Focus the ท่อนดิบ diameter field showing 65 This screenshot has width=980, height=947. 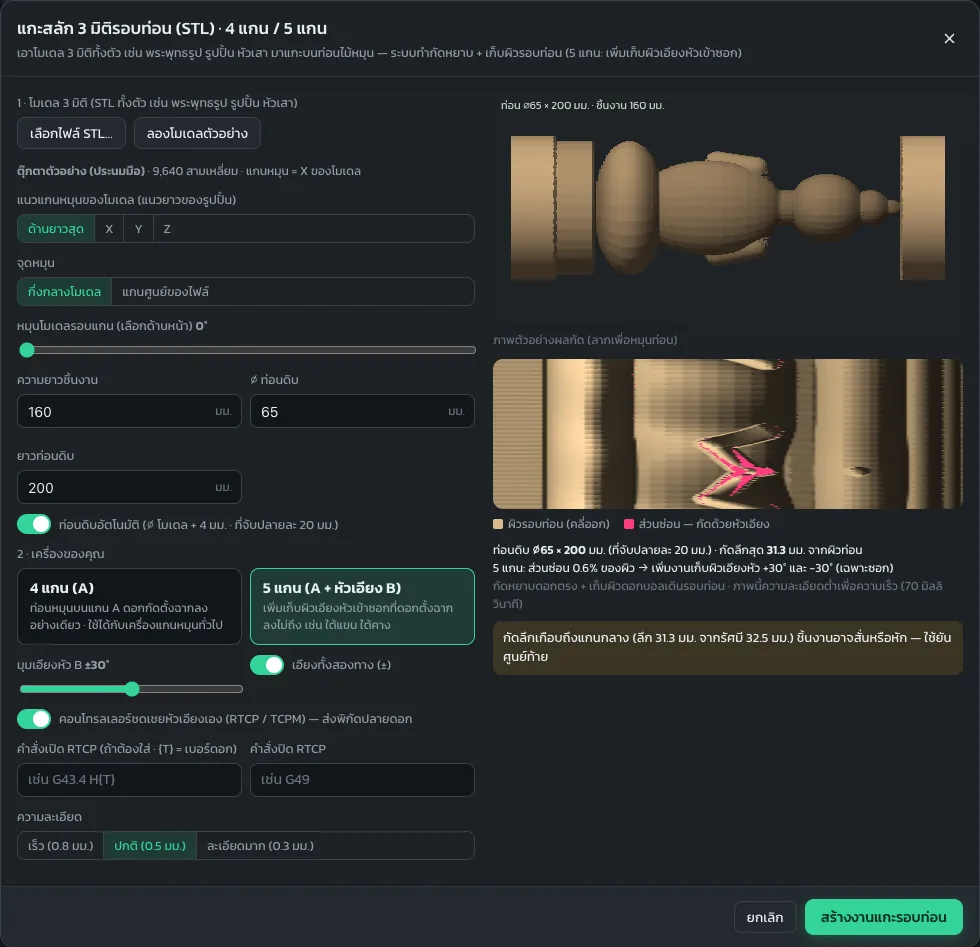(x=362, y=411)
